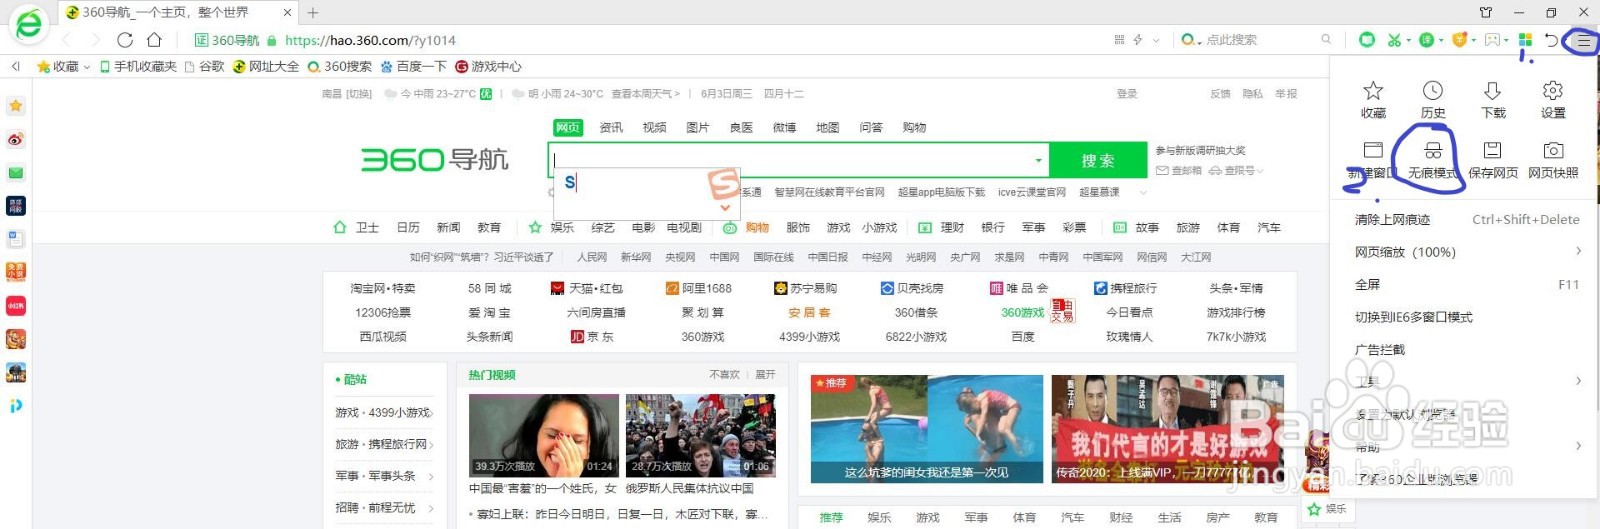The height and width of the screenshot is (529, 1600).
Task: Open address bar options dropdown arrow
Action: coord(1156,41)
